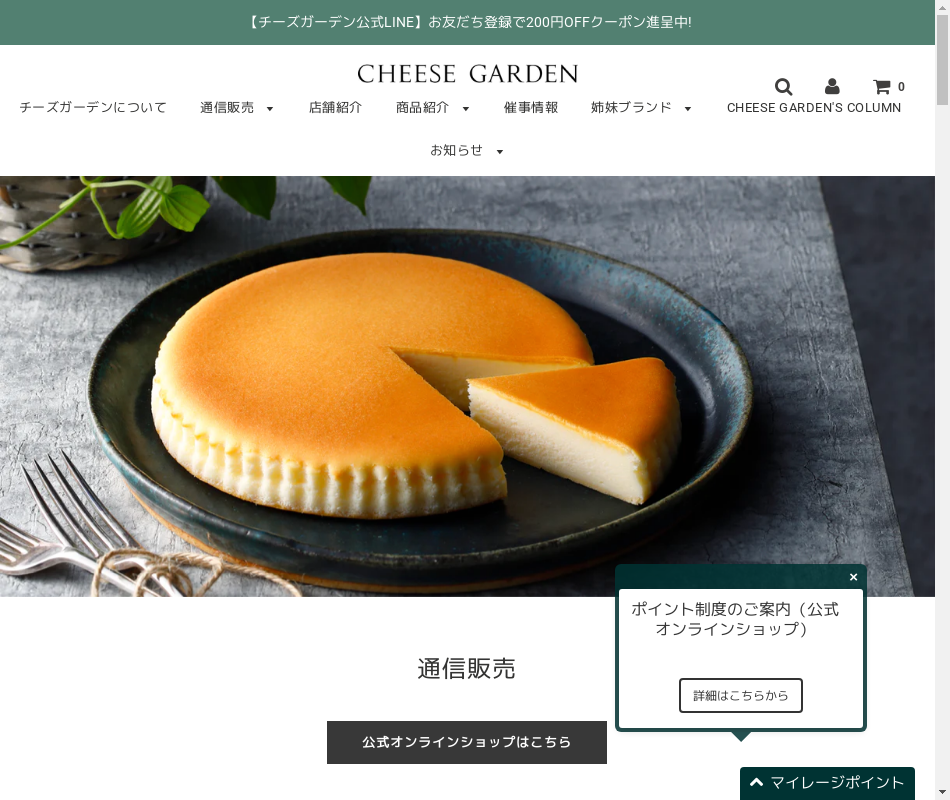Click the CHEESE GARDEN logo
The image size is (950, 800).
[467, 74]
